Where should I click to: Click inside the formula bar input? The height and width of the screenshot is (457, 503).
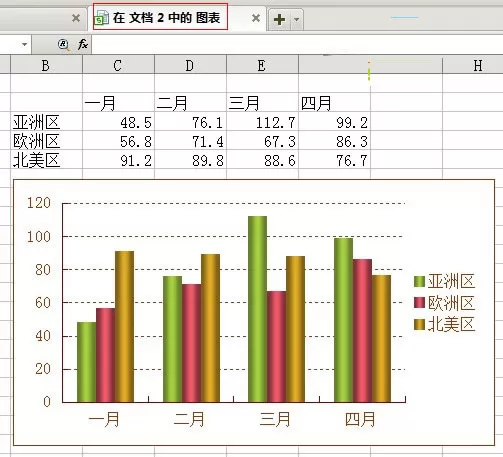pos(297,44)
